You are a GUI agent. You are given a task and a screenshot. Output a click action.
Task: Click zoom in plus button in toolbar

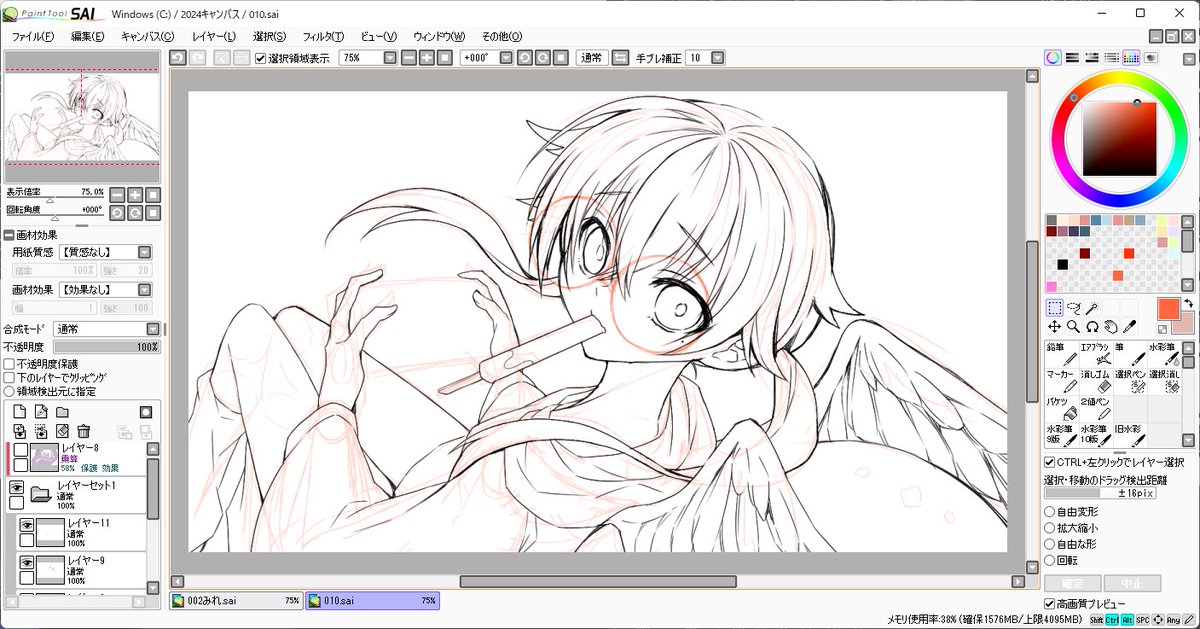[427, 58]
